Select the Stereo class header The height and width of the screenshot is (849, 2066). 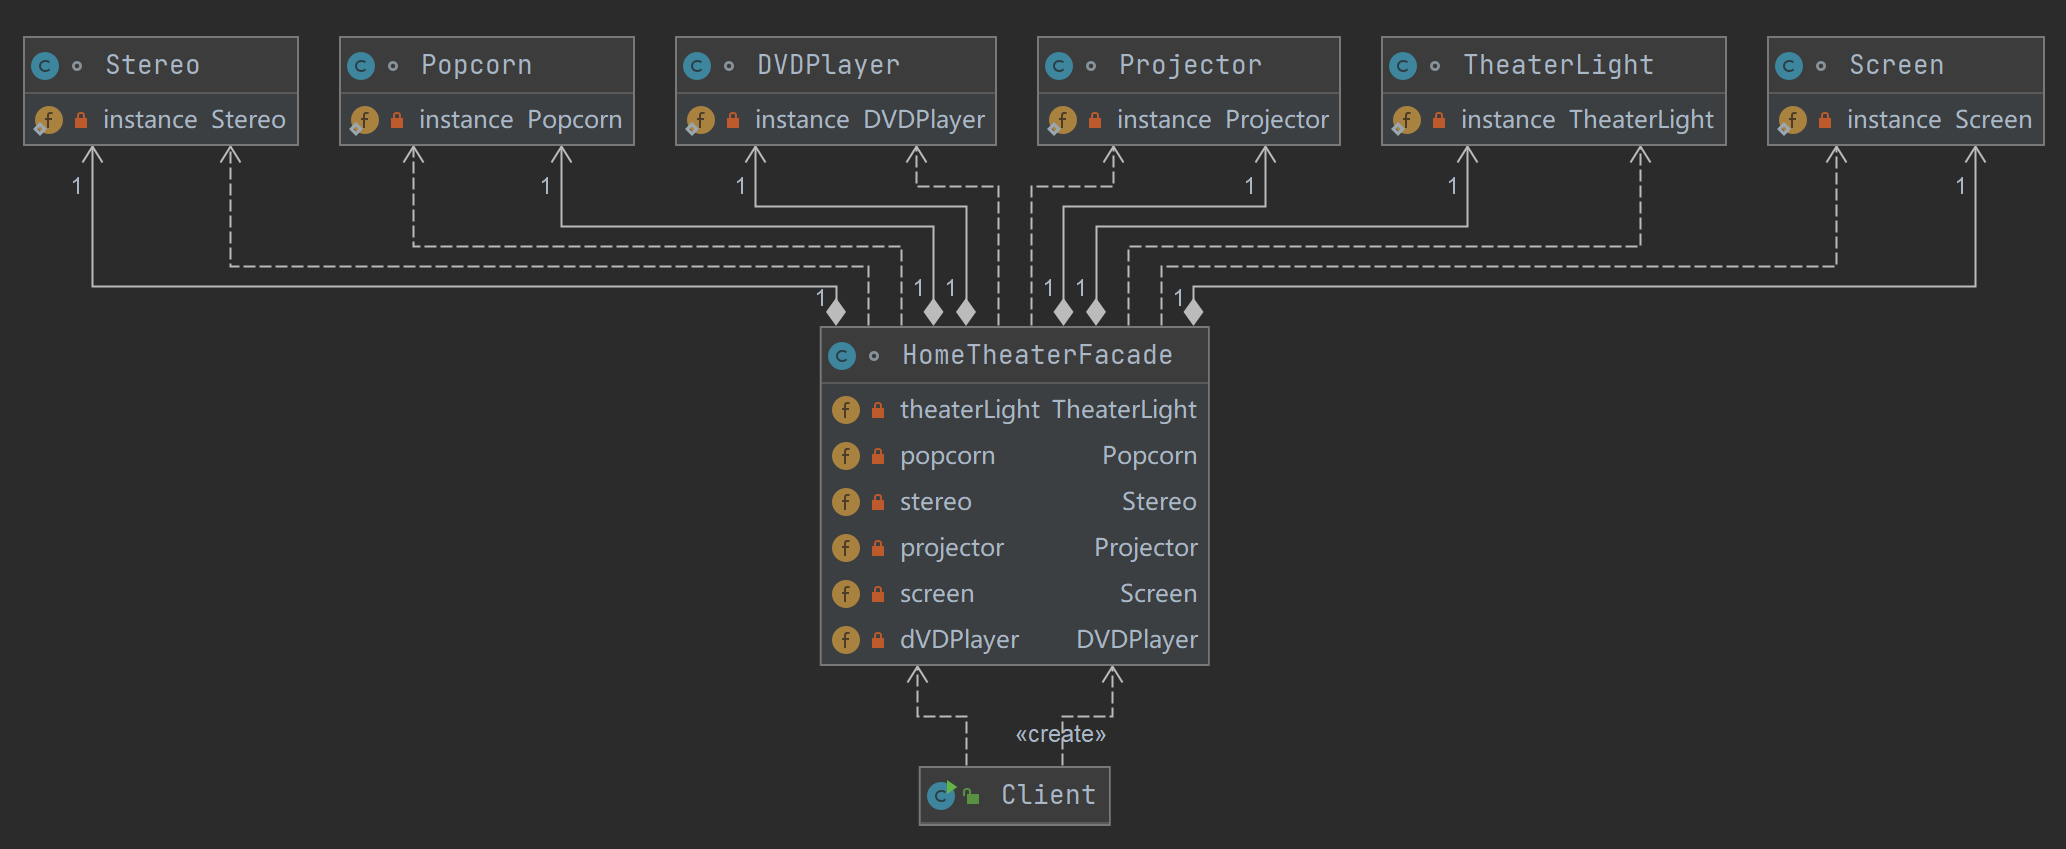[x=153, y=65]
